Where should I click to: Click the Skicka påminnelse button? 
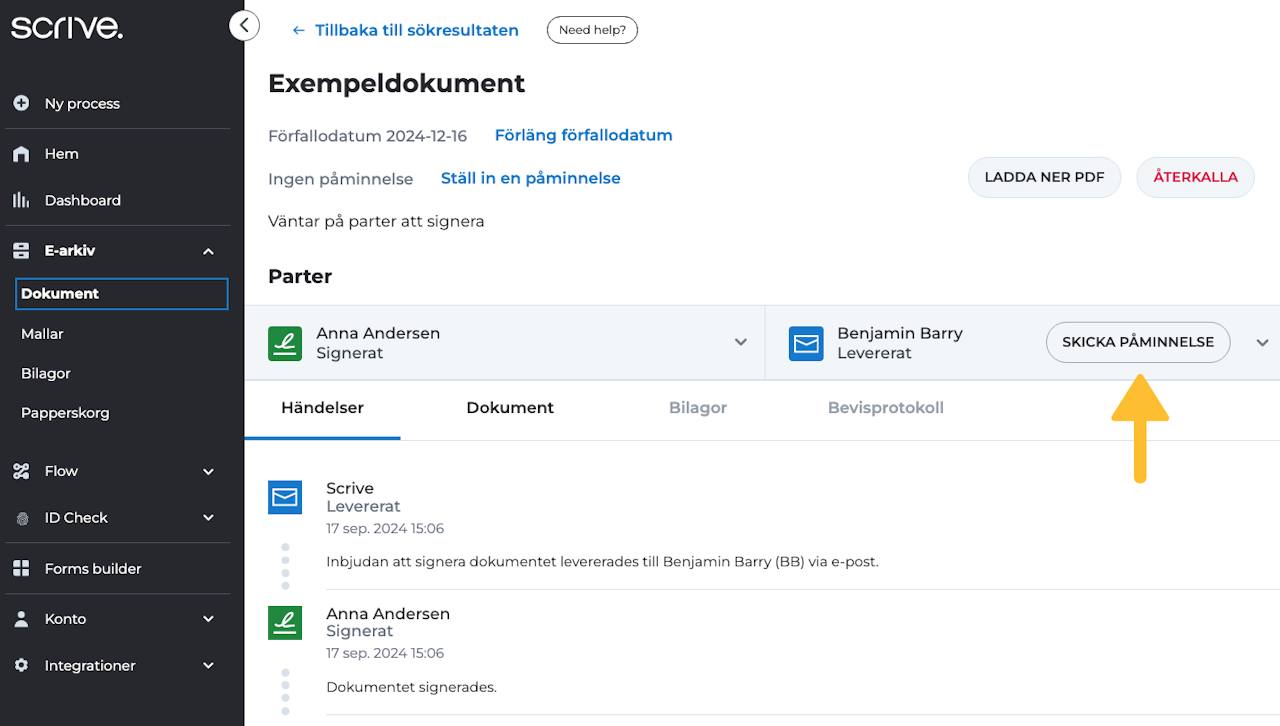click(x=1138, y=342)
